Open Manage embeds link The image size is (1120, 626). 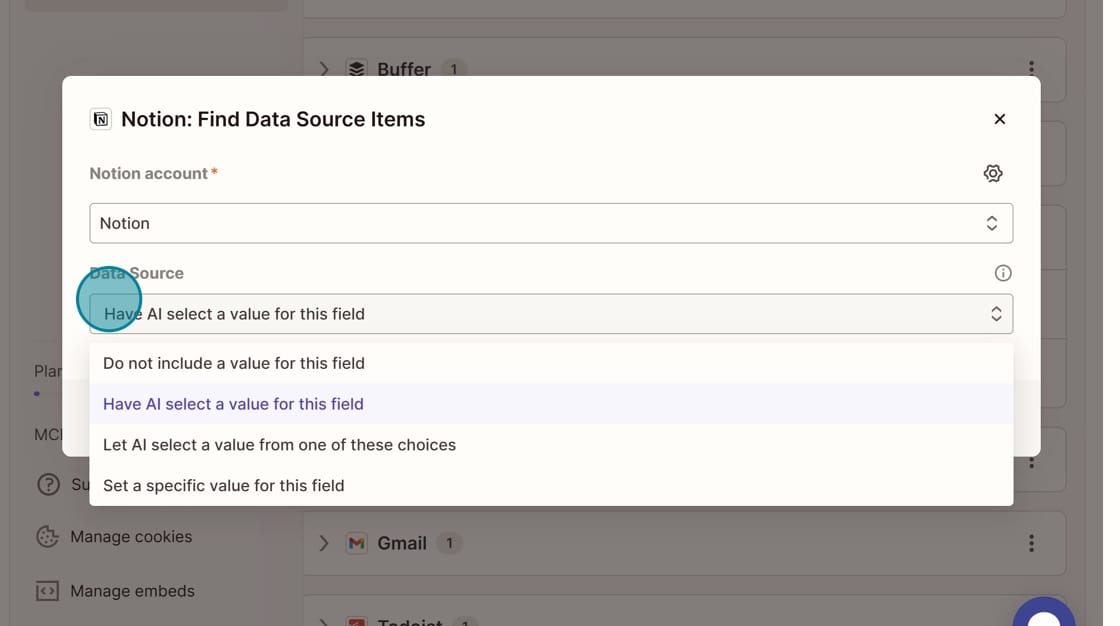[132, 591]
